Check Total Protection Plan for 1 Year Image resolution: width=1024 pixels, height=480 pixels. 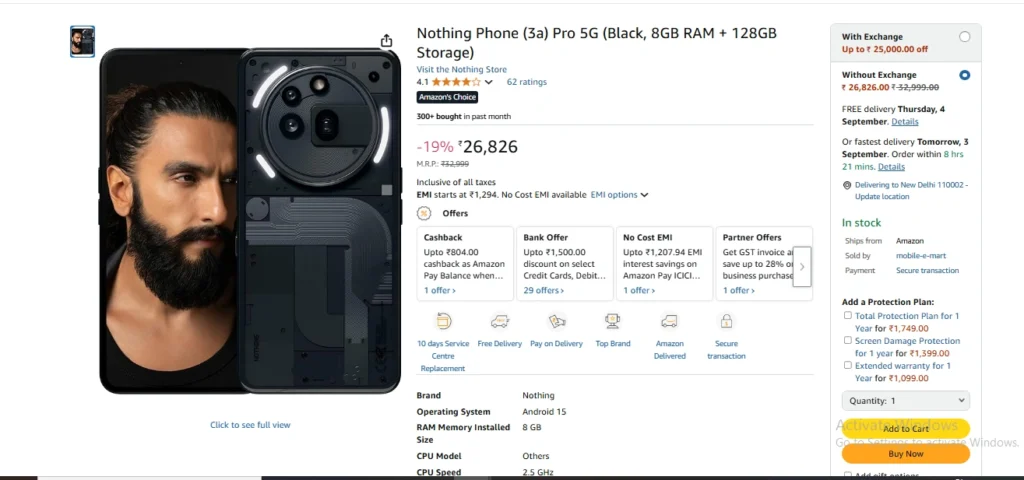pos(848,316)
